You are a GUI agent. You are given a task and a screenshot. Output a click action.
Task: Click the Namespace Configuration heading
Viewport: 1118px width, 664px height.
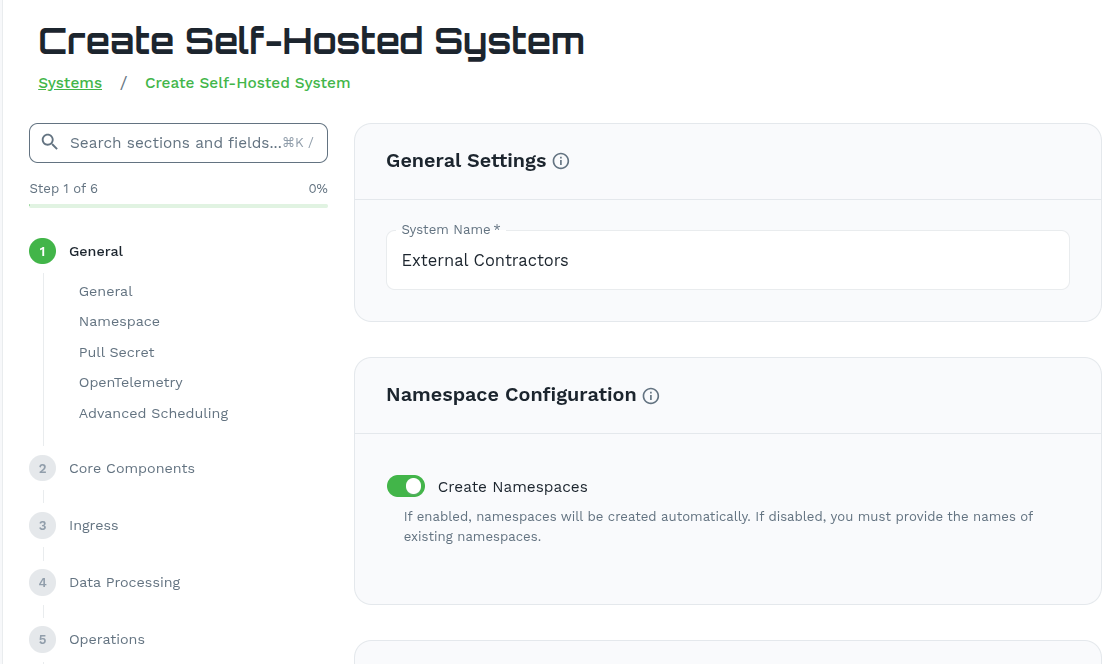[511, 394]
